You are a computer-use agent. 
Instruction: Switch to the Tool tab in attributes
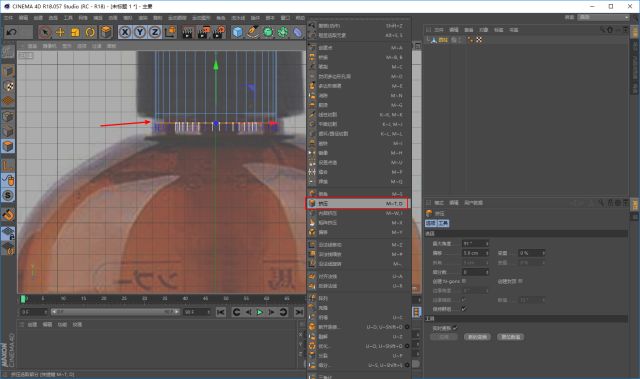443,223
